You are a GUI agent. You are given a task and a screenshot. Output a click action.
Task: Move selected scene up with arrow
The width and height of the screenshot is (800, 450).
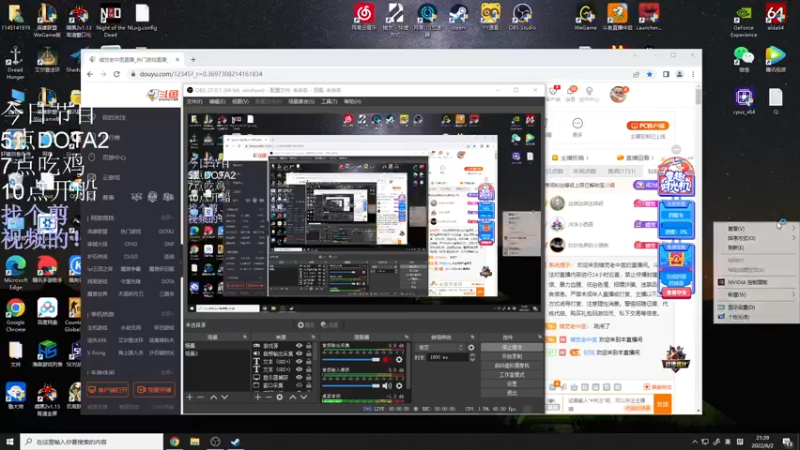point(214,397)
